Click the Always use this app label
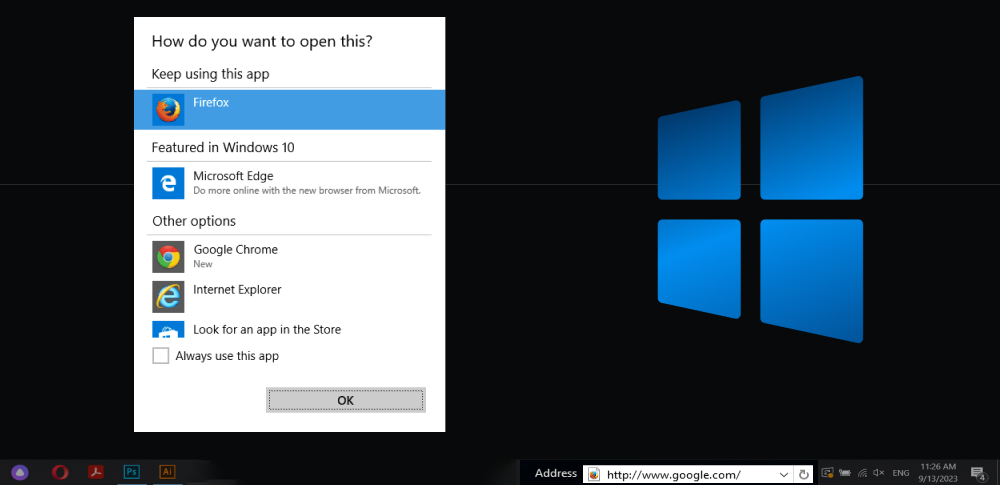This screenshot has width=1000, height=485. pyautogui.click(x=227, y=356)
